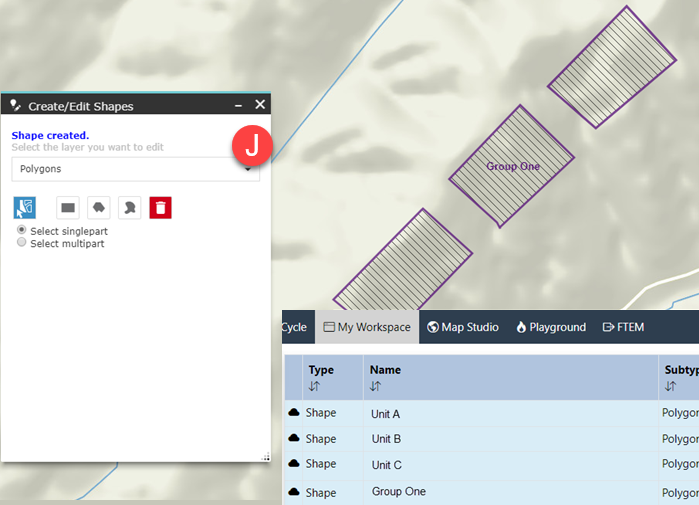Open the Polygons layer dropdown
This screenshot has width=699, height=505.
point(135,169)
